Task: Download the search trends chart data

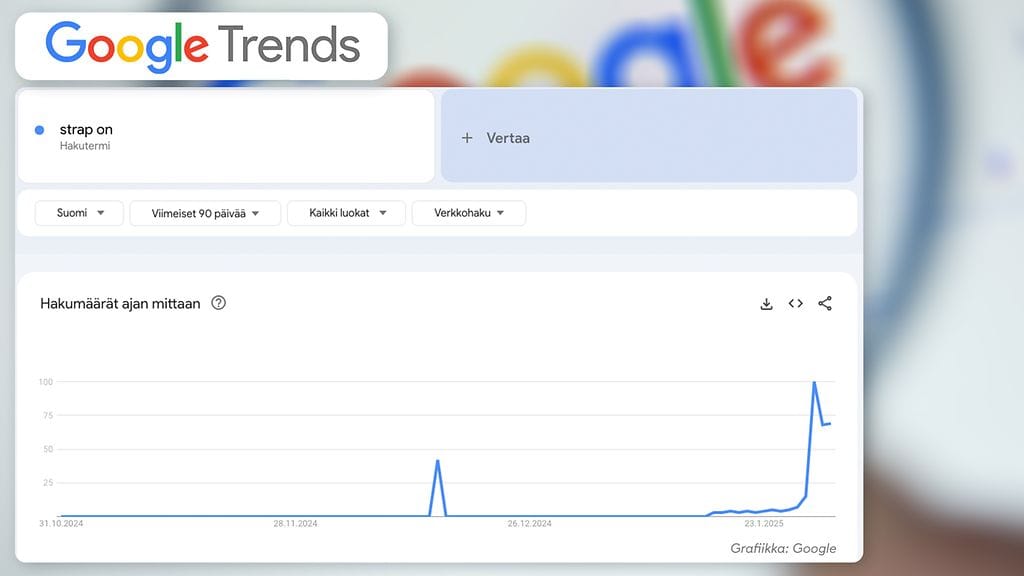Action: 766,303
